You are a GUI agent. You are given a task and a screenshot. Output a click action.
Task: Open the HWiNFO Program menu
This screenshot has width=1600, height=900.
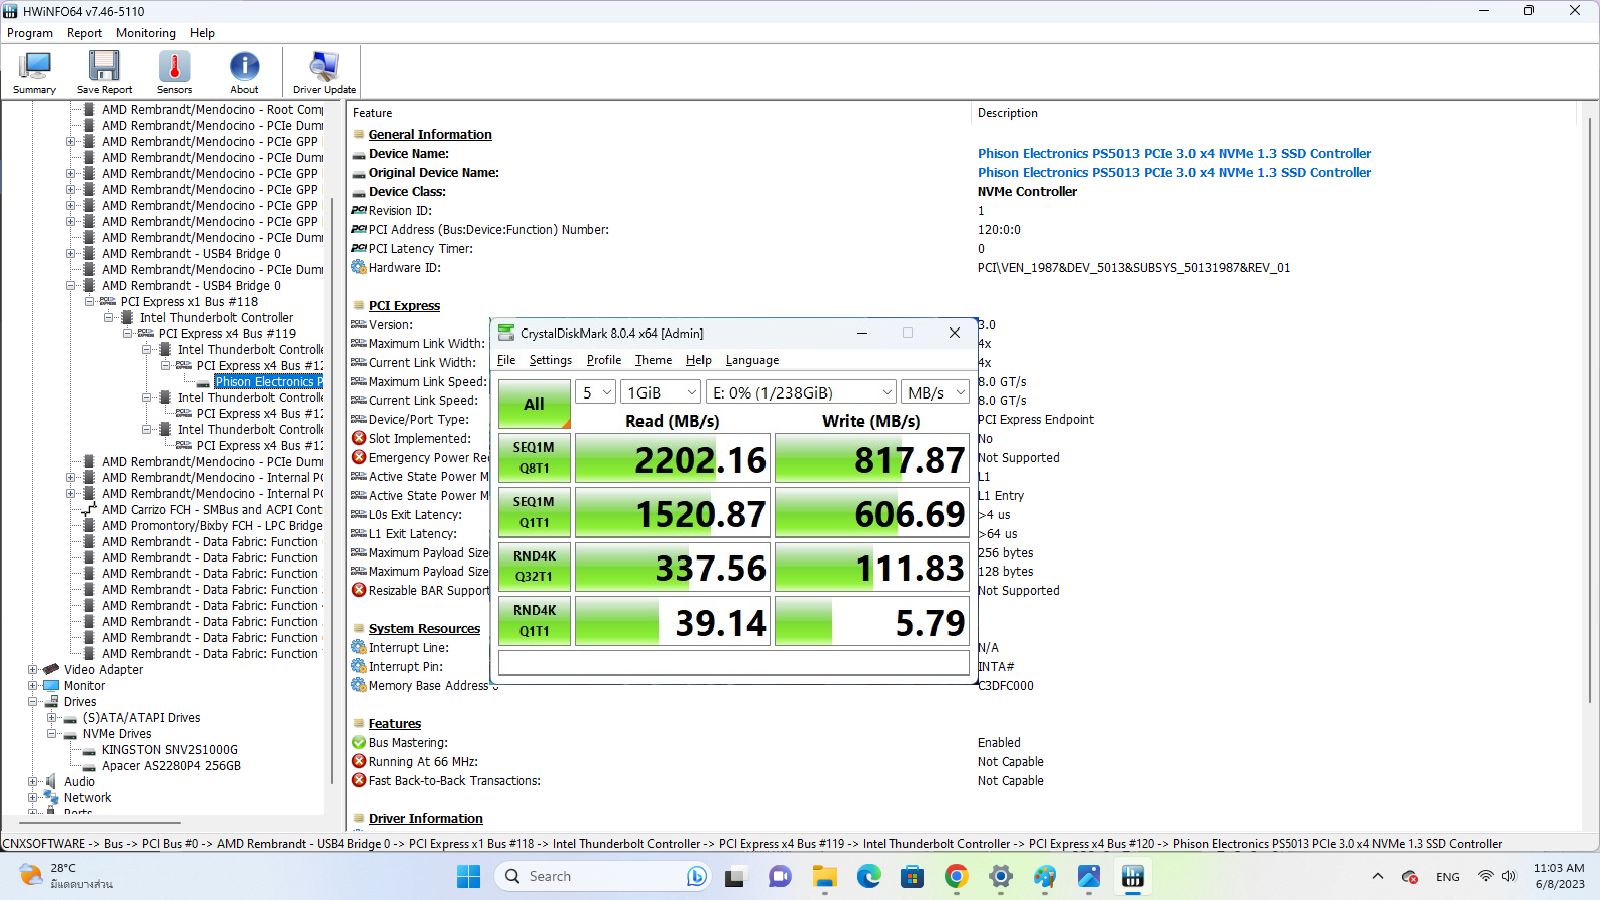[30, 33]
